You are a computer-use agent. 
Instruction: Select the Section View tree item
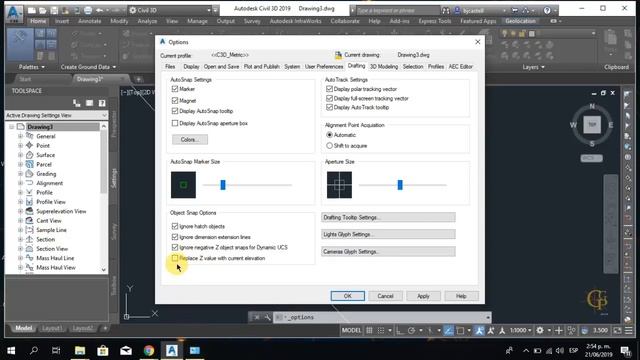pyautogui.click(x=52, y=249)
